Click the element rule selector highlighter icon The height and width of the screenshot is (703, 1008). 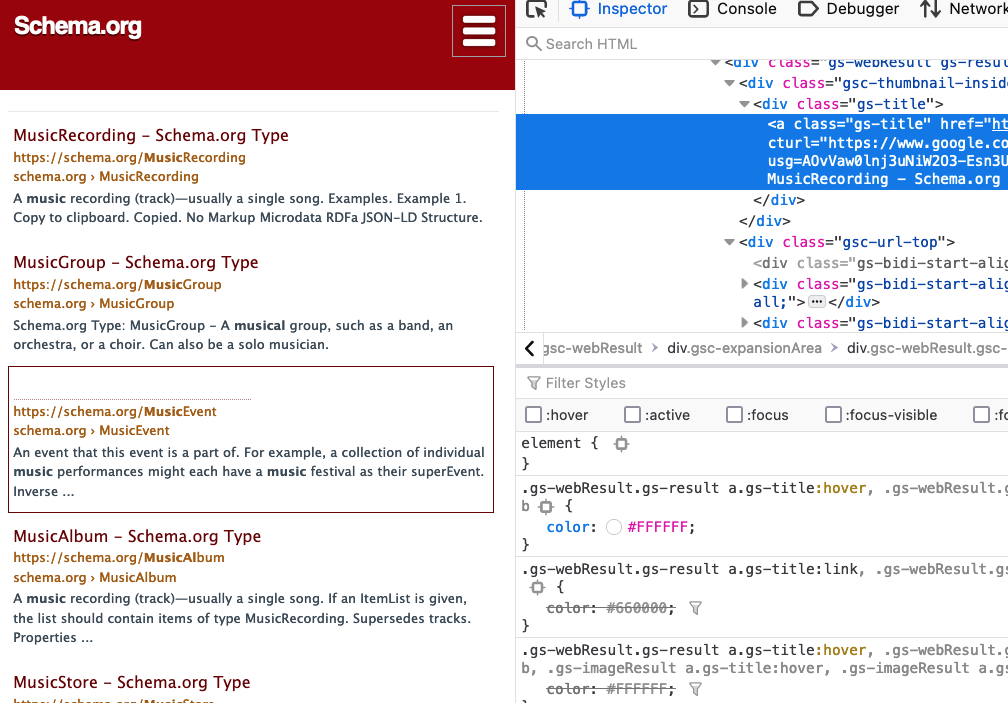pyautogui.click(x=621, y=443)
